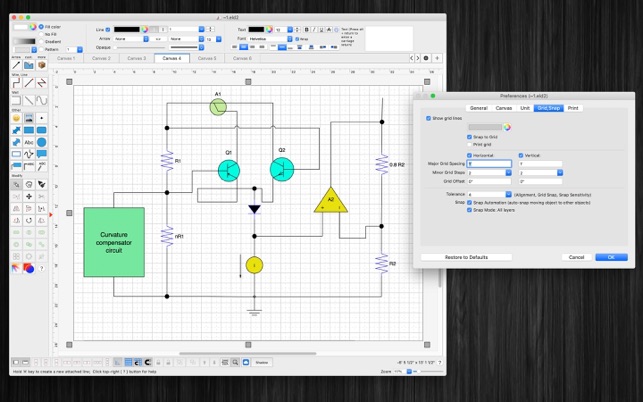The width and height of the screenshot is (643, 402).
Task: Uncheck Show grid lines
Action: tap(429, 118)
